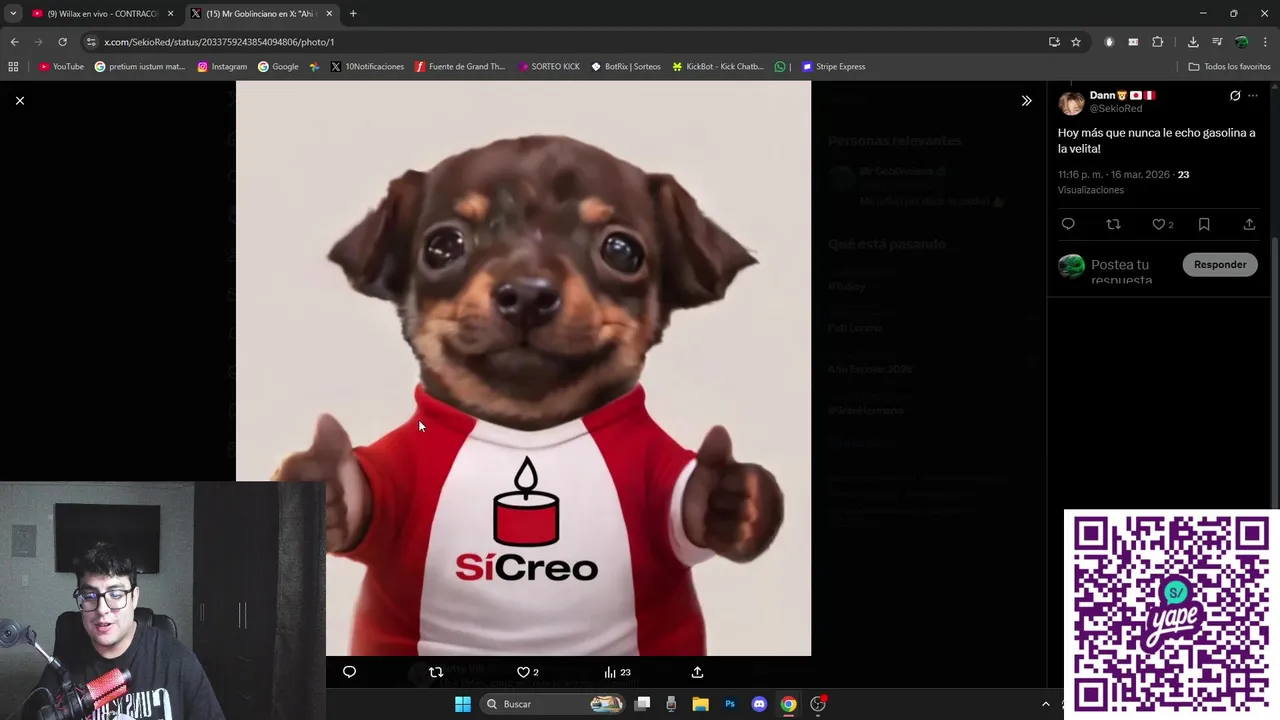Click the reply icon below the photo
1280x720 pixels.
(x=349, y=672)
